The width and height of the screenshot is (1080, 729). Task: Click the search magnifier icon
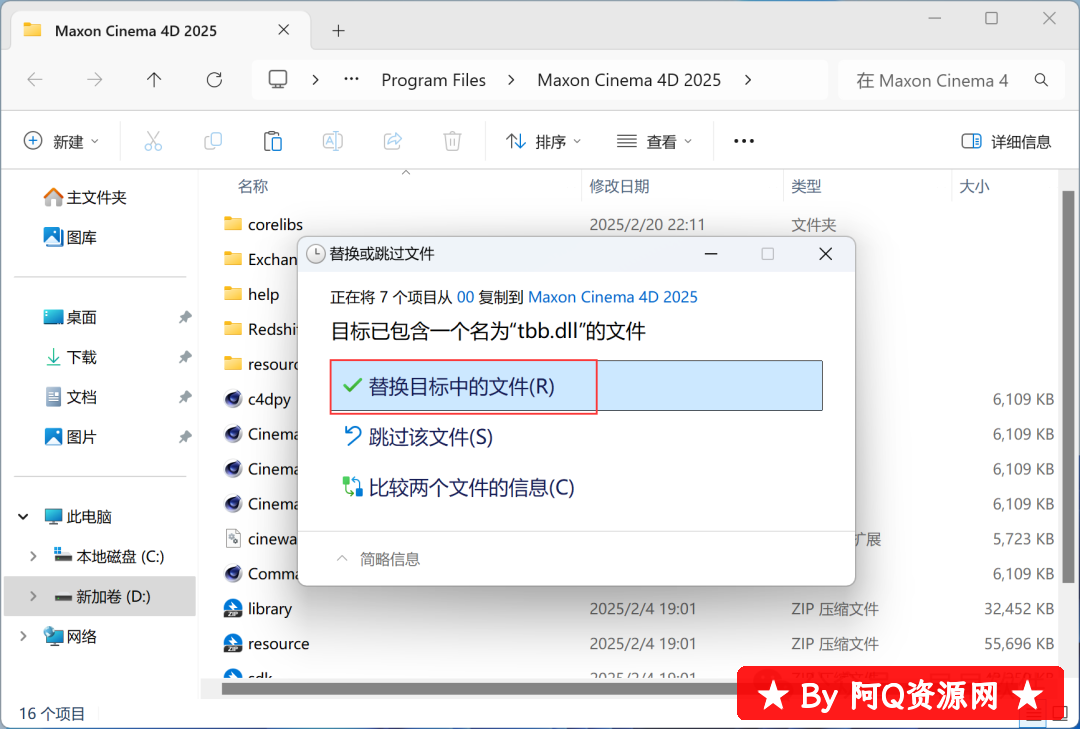click(x=1041, y=80)
